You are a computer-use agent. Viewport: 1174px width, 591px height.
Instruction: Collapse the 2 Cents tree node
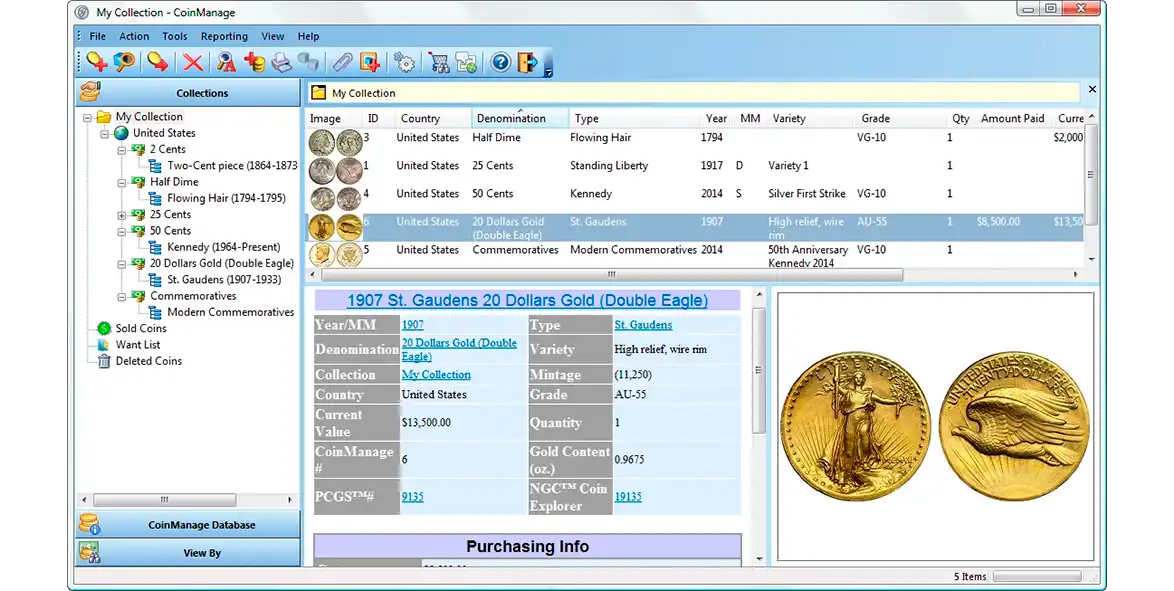121,150
